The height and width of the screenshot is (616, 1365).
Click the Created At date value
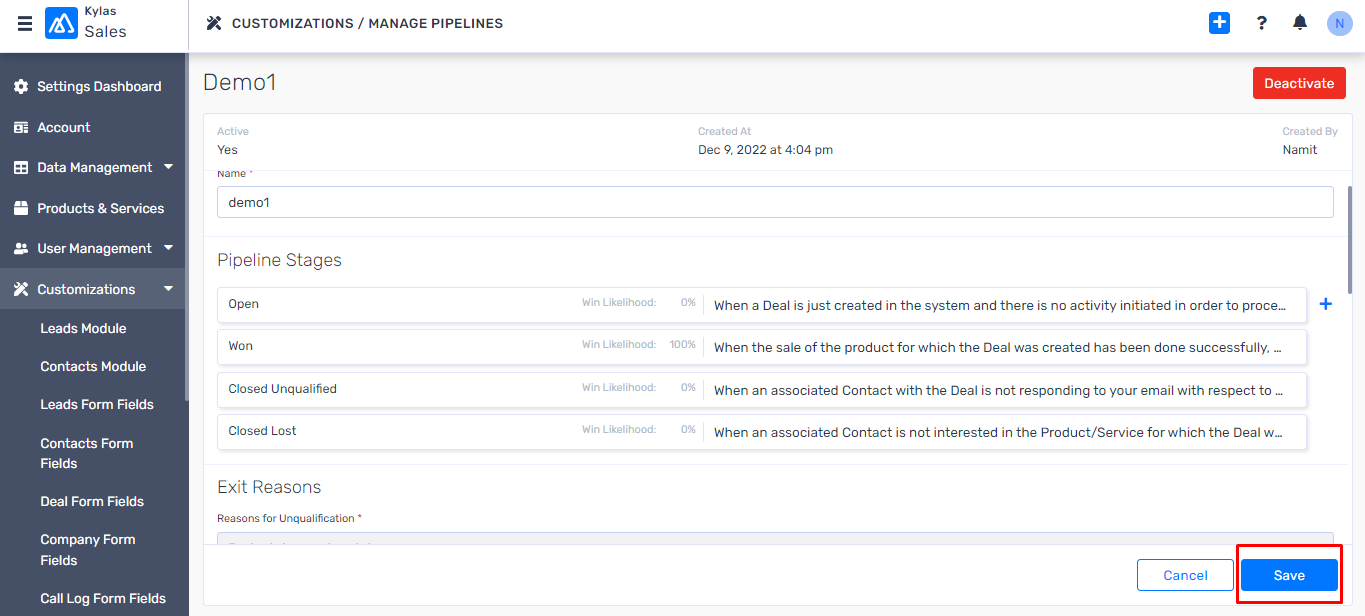click(x=765, y=150)
